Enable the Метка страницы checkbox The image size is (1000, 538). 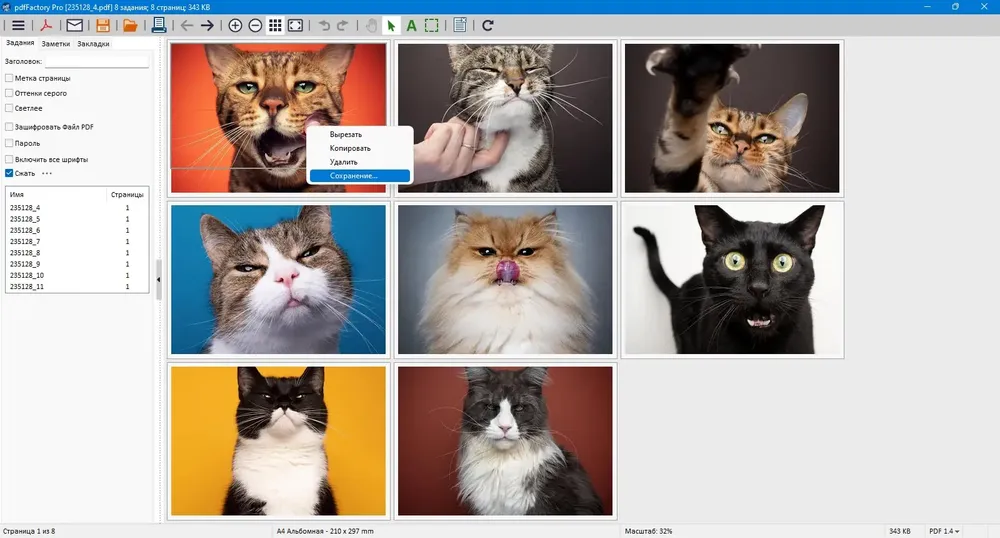(x=9, y=78)
